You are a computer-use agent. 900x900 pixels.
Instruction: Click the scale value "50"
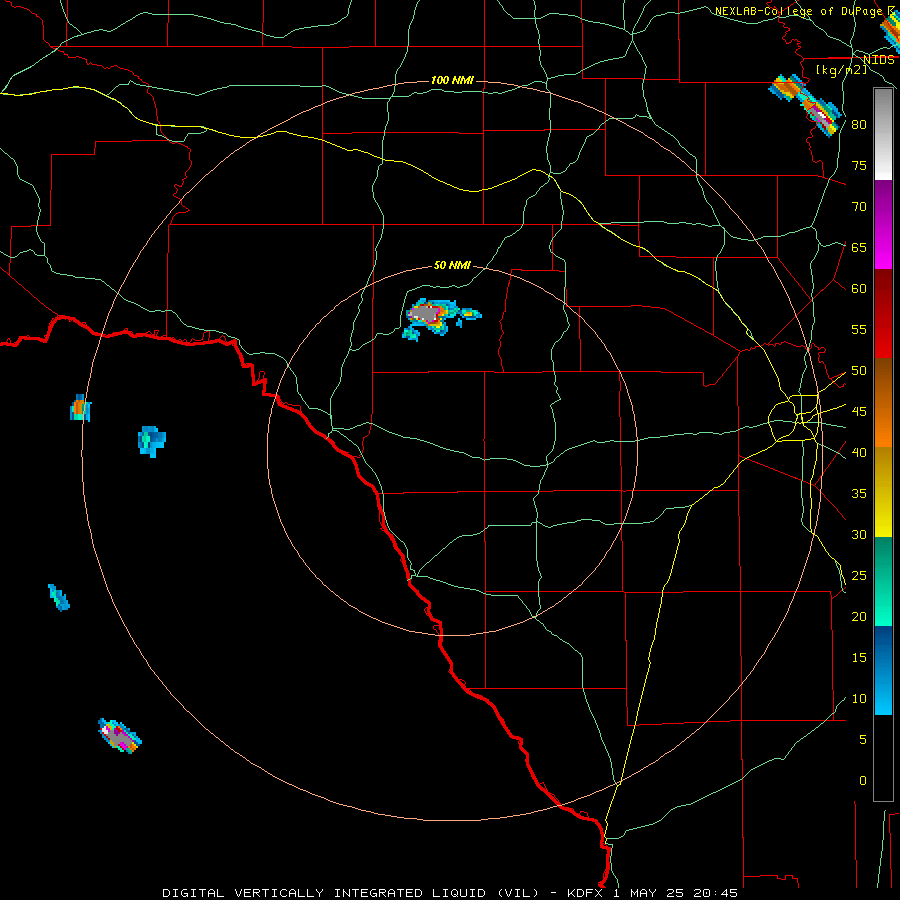pos(859,371)
